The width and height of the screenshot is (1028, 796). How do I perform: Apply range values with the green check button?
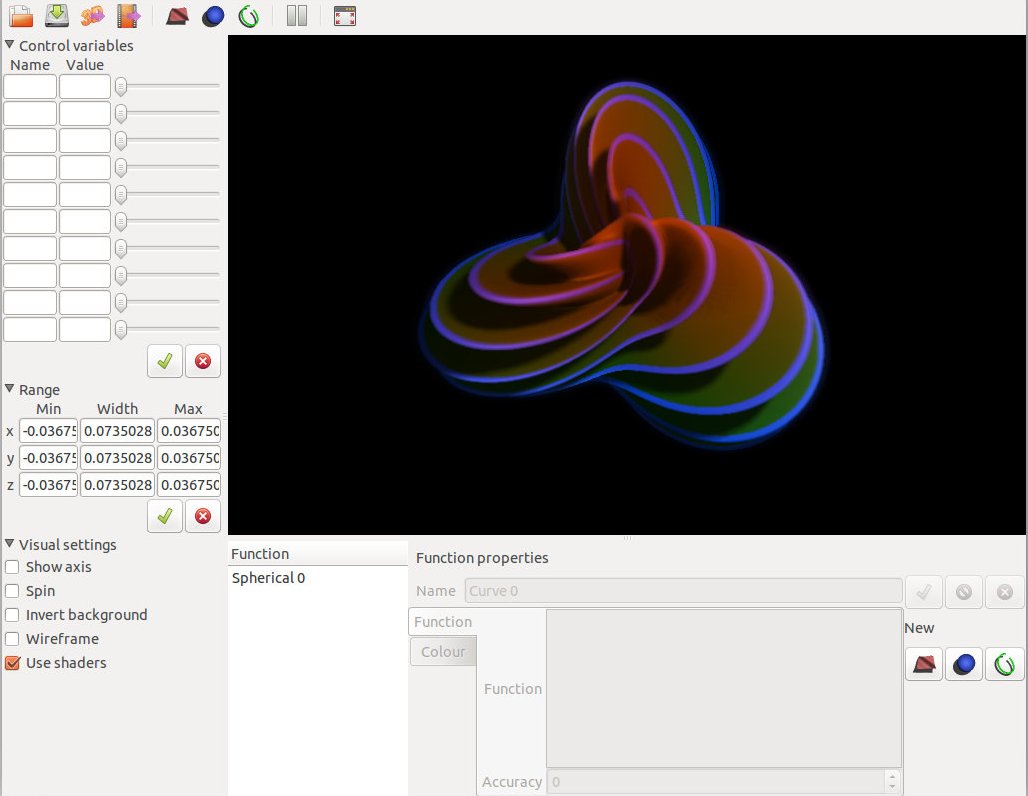pos(165,516)
